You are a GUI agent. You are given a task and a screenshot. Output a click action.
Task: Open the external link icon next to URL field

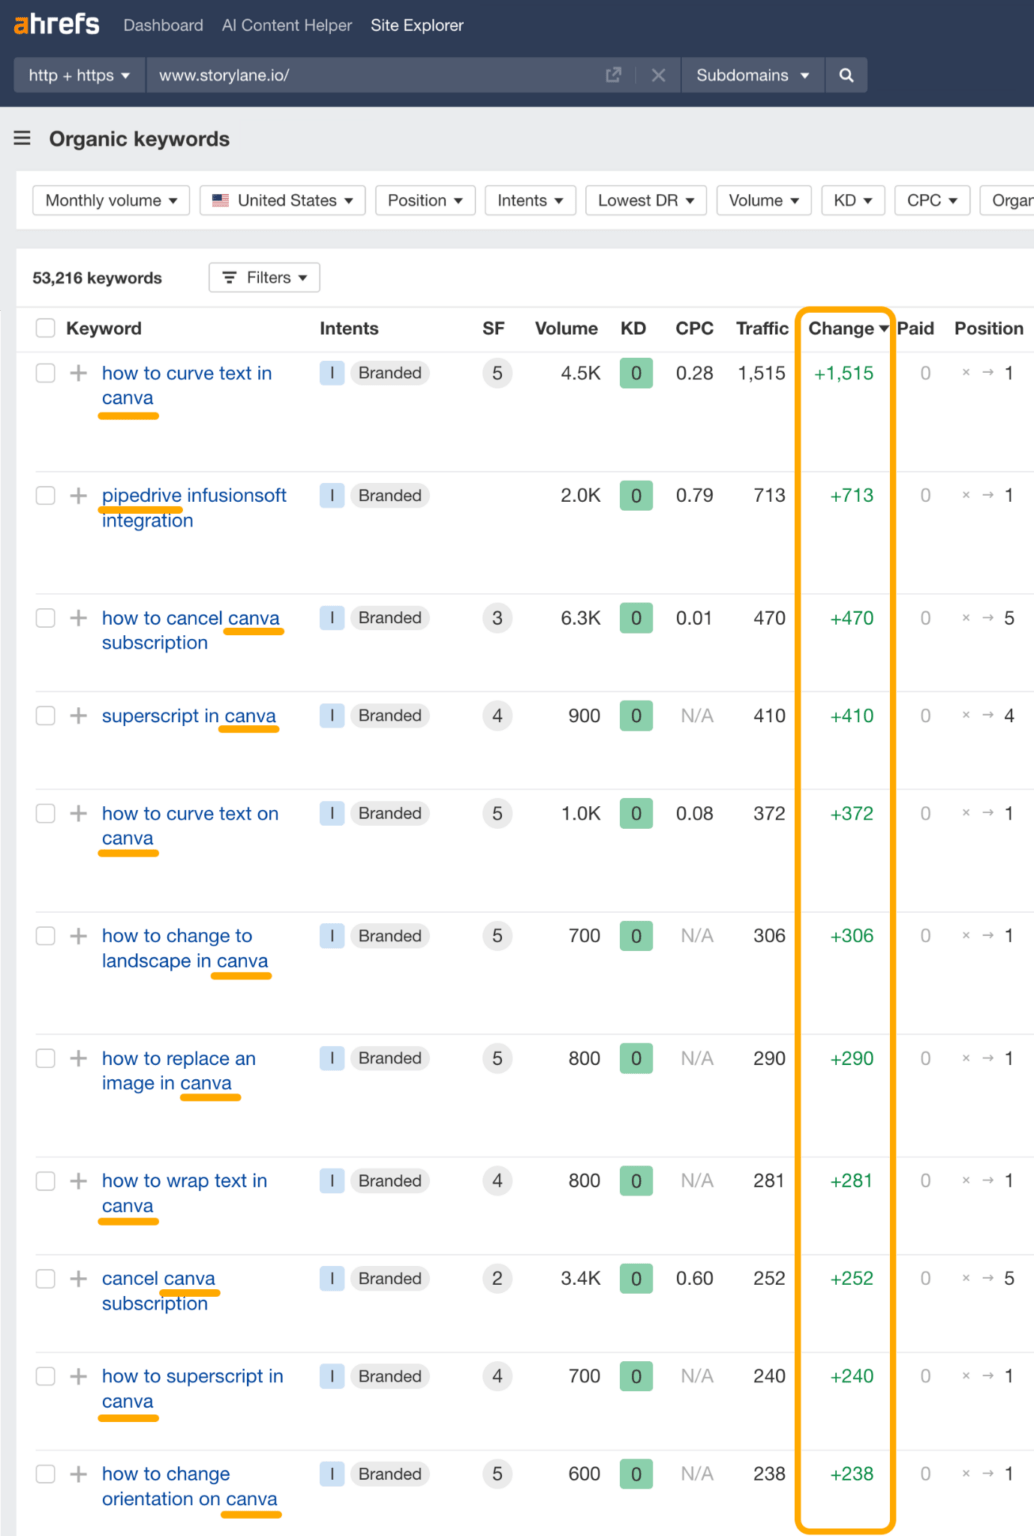tap(612, 74)
